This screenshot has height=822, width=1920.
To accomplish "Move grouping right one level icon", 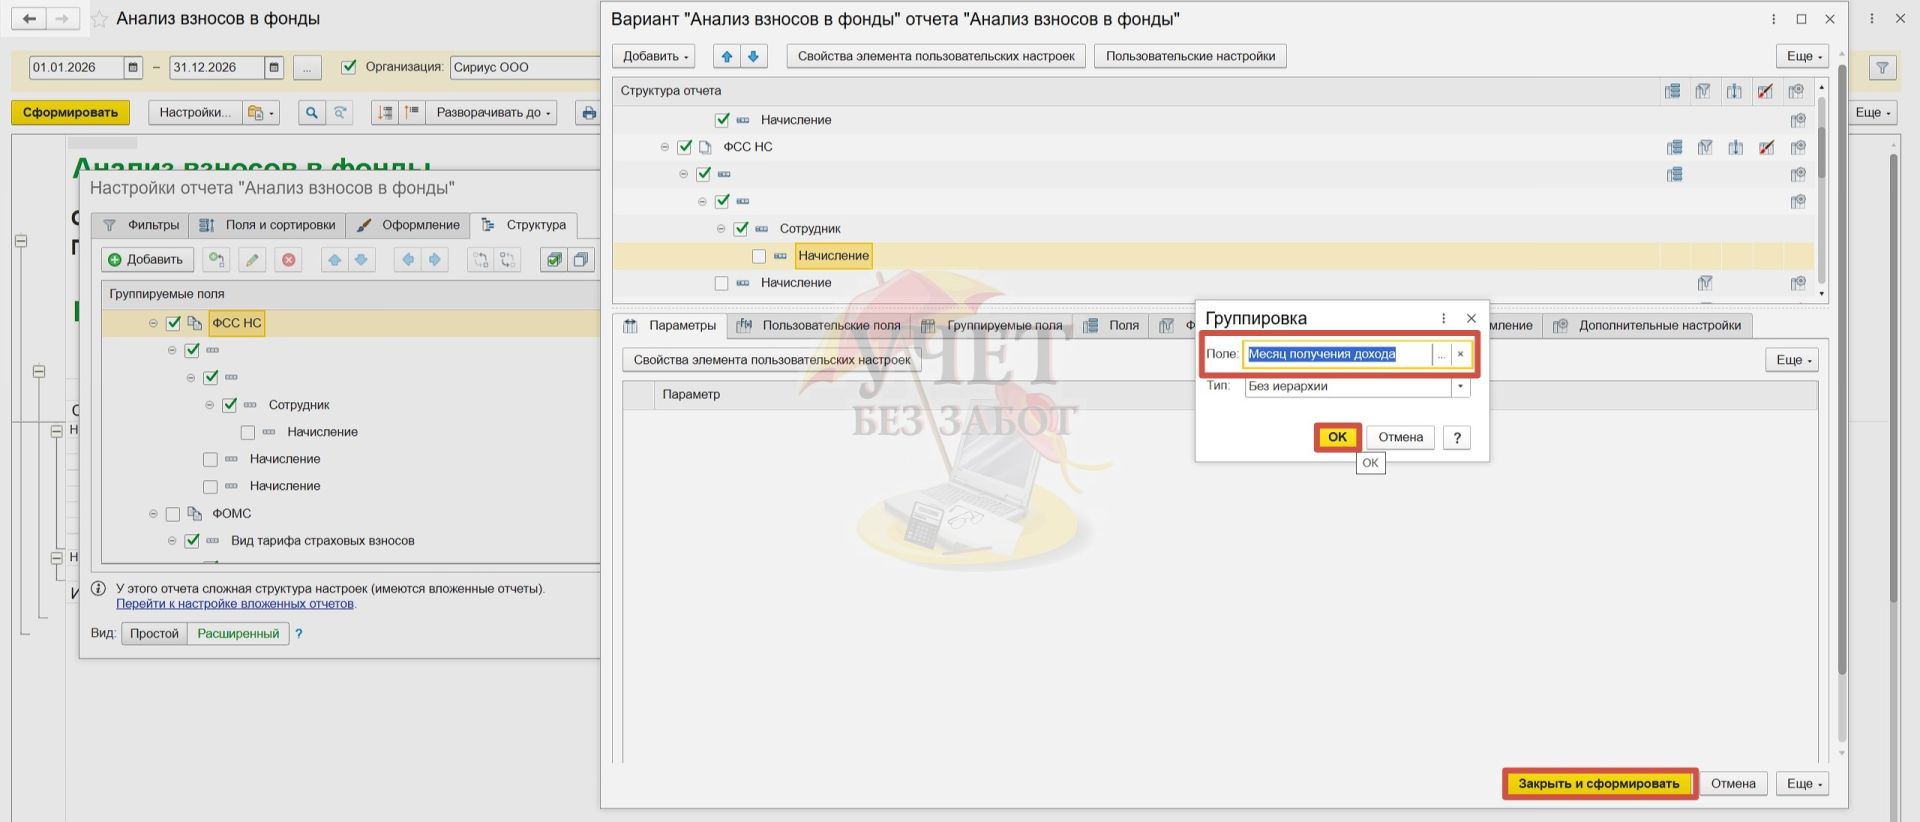I will click(x=434, y=260).
